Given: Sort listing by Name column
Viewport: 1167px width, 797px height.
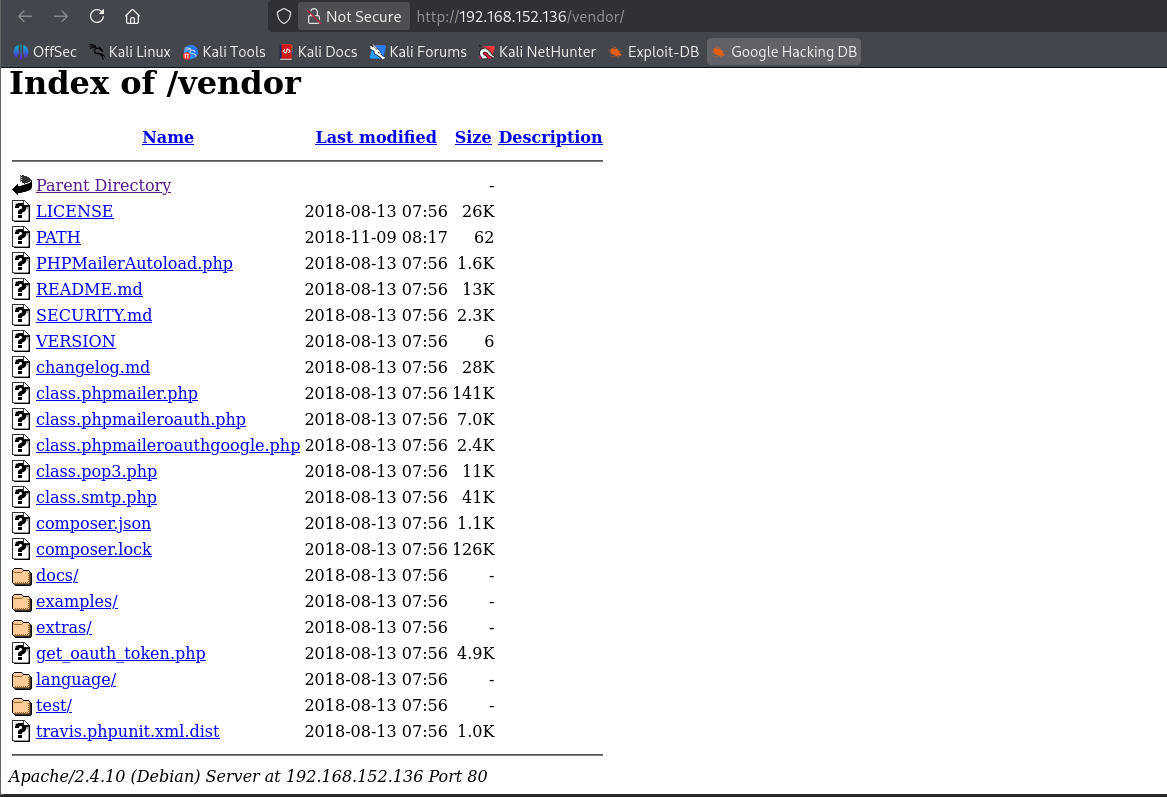Looking at the screenshot, I should pyautogui.click(x=167, y=137).
